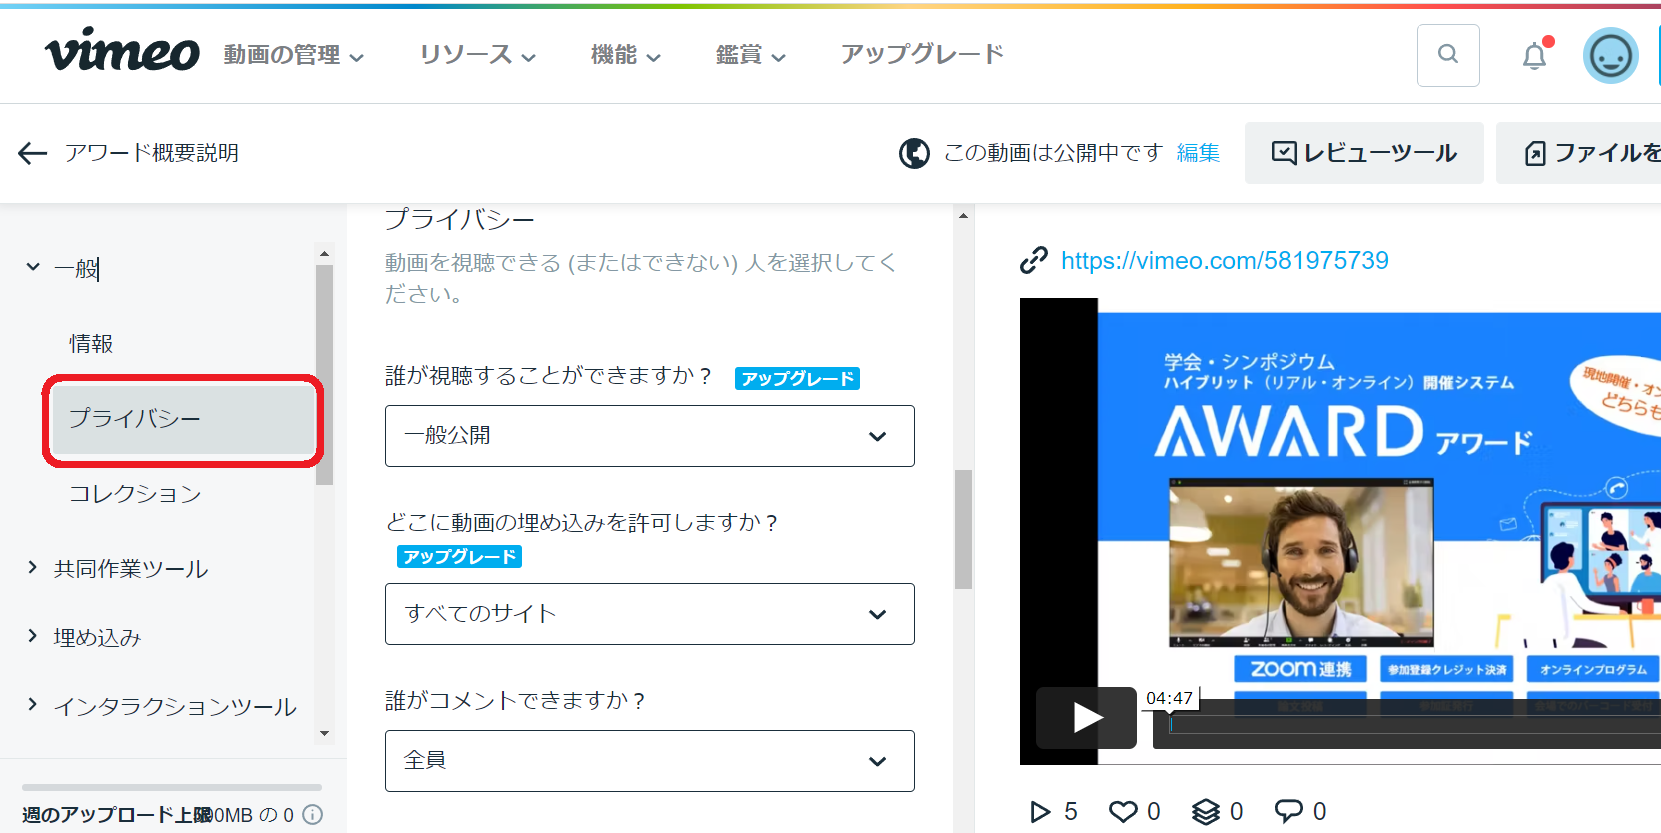This screenshot has height=833, width=1661.
Task: Click the upload limit info icon
Action: click(x=312, y=815)
